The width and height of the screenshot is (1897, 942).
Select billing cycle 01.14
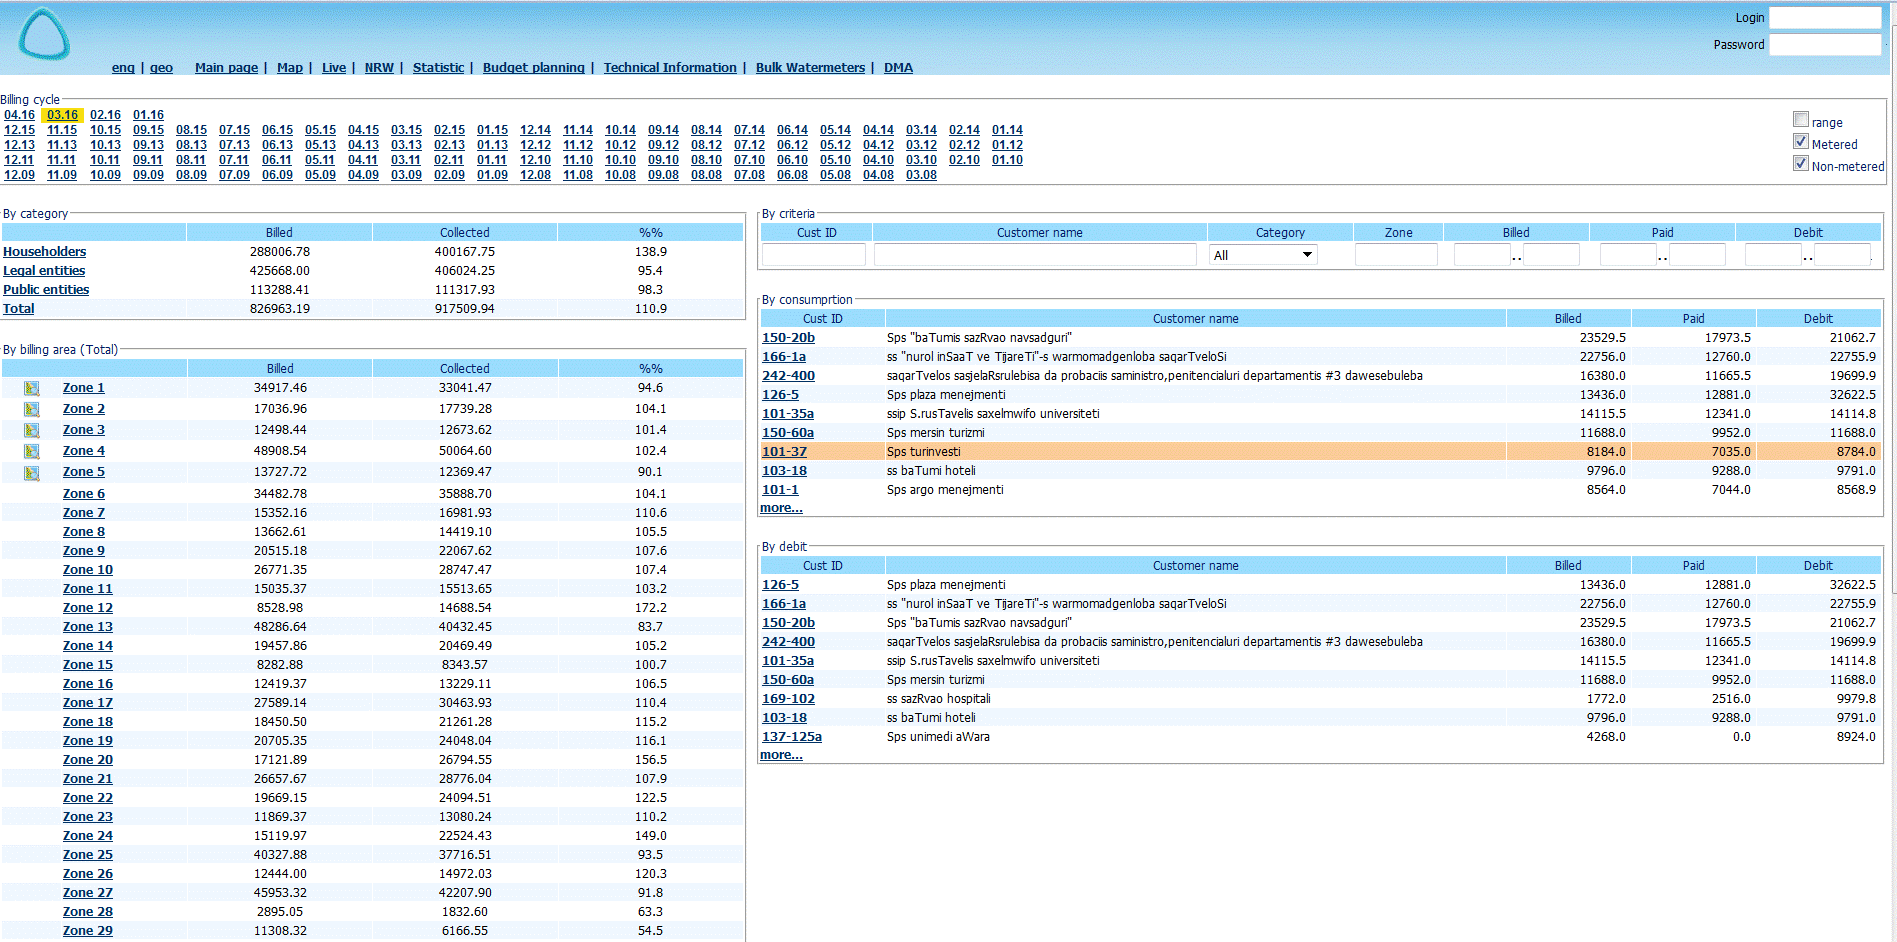point(1007,130)
